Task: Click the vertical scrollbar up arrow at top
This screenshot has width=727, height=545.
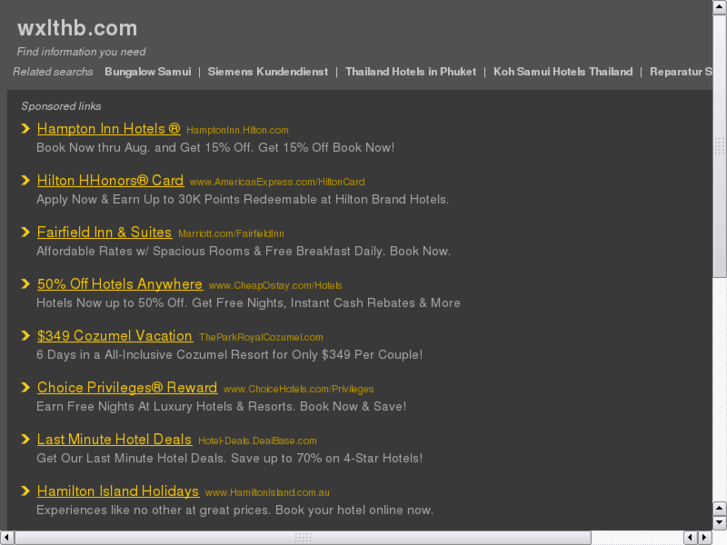Action: pos(720,7)
